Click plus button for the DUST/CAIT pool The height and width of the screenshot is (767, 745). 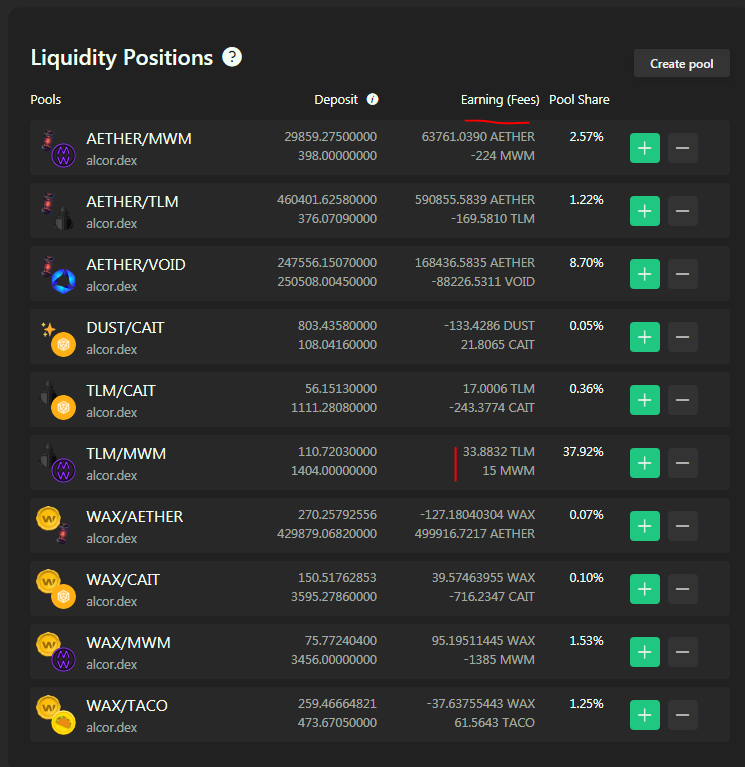645,337
